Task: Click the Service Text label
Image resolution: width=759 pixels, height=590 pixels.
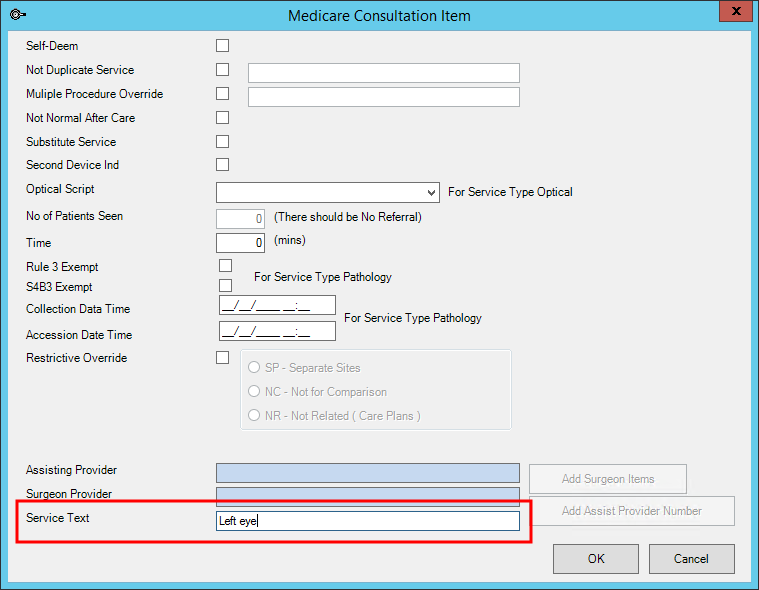Action: coord(58,517)
